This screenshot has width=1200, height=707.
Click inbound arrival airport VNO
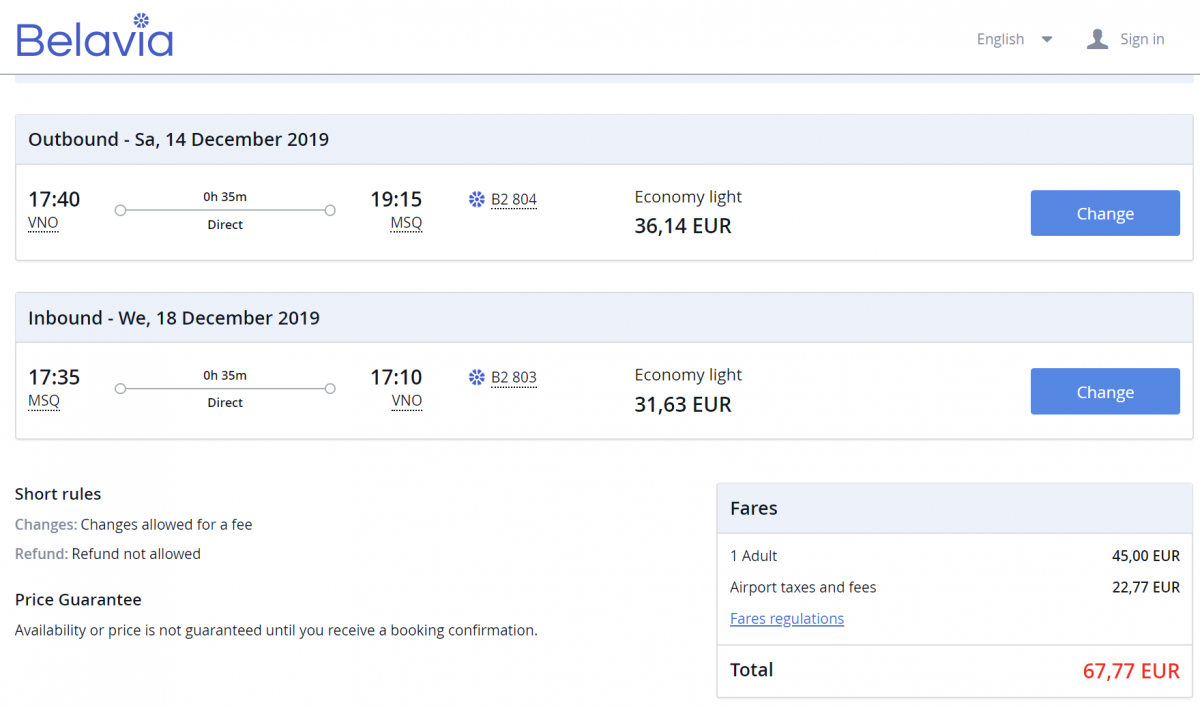point(406,401)
